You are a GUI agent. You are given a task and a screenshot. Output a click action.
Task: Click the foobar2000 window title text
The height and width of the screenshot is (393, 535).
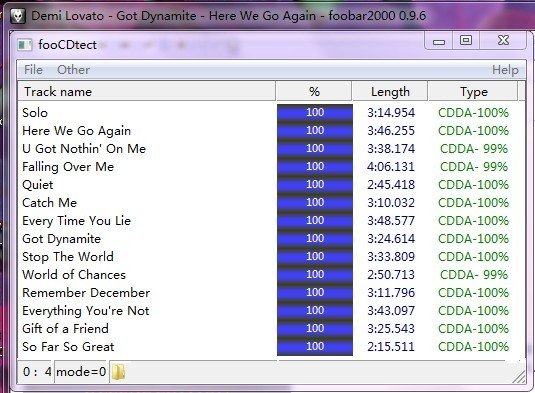coord(229,16)
